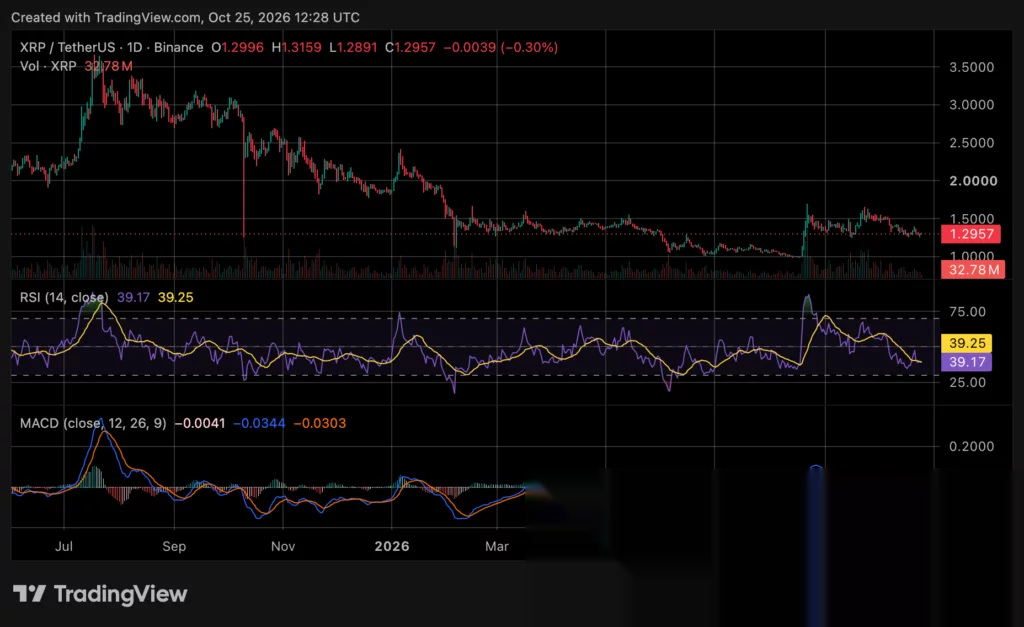Click the MACD histogram value −0.0041
The image size is (1024, 627).
pos(200,423)
